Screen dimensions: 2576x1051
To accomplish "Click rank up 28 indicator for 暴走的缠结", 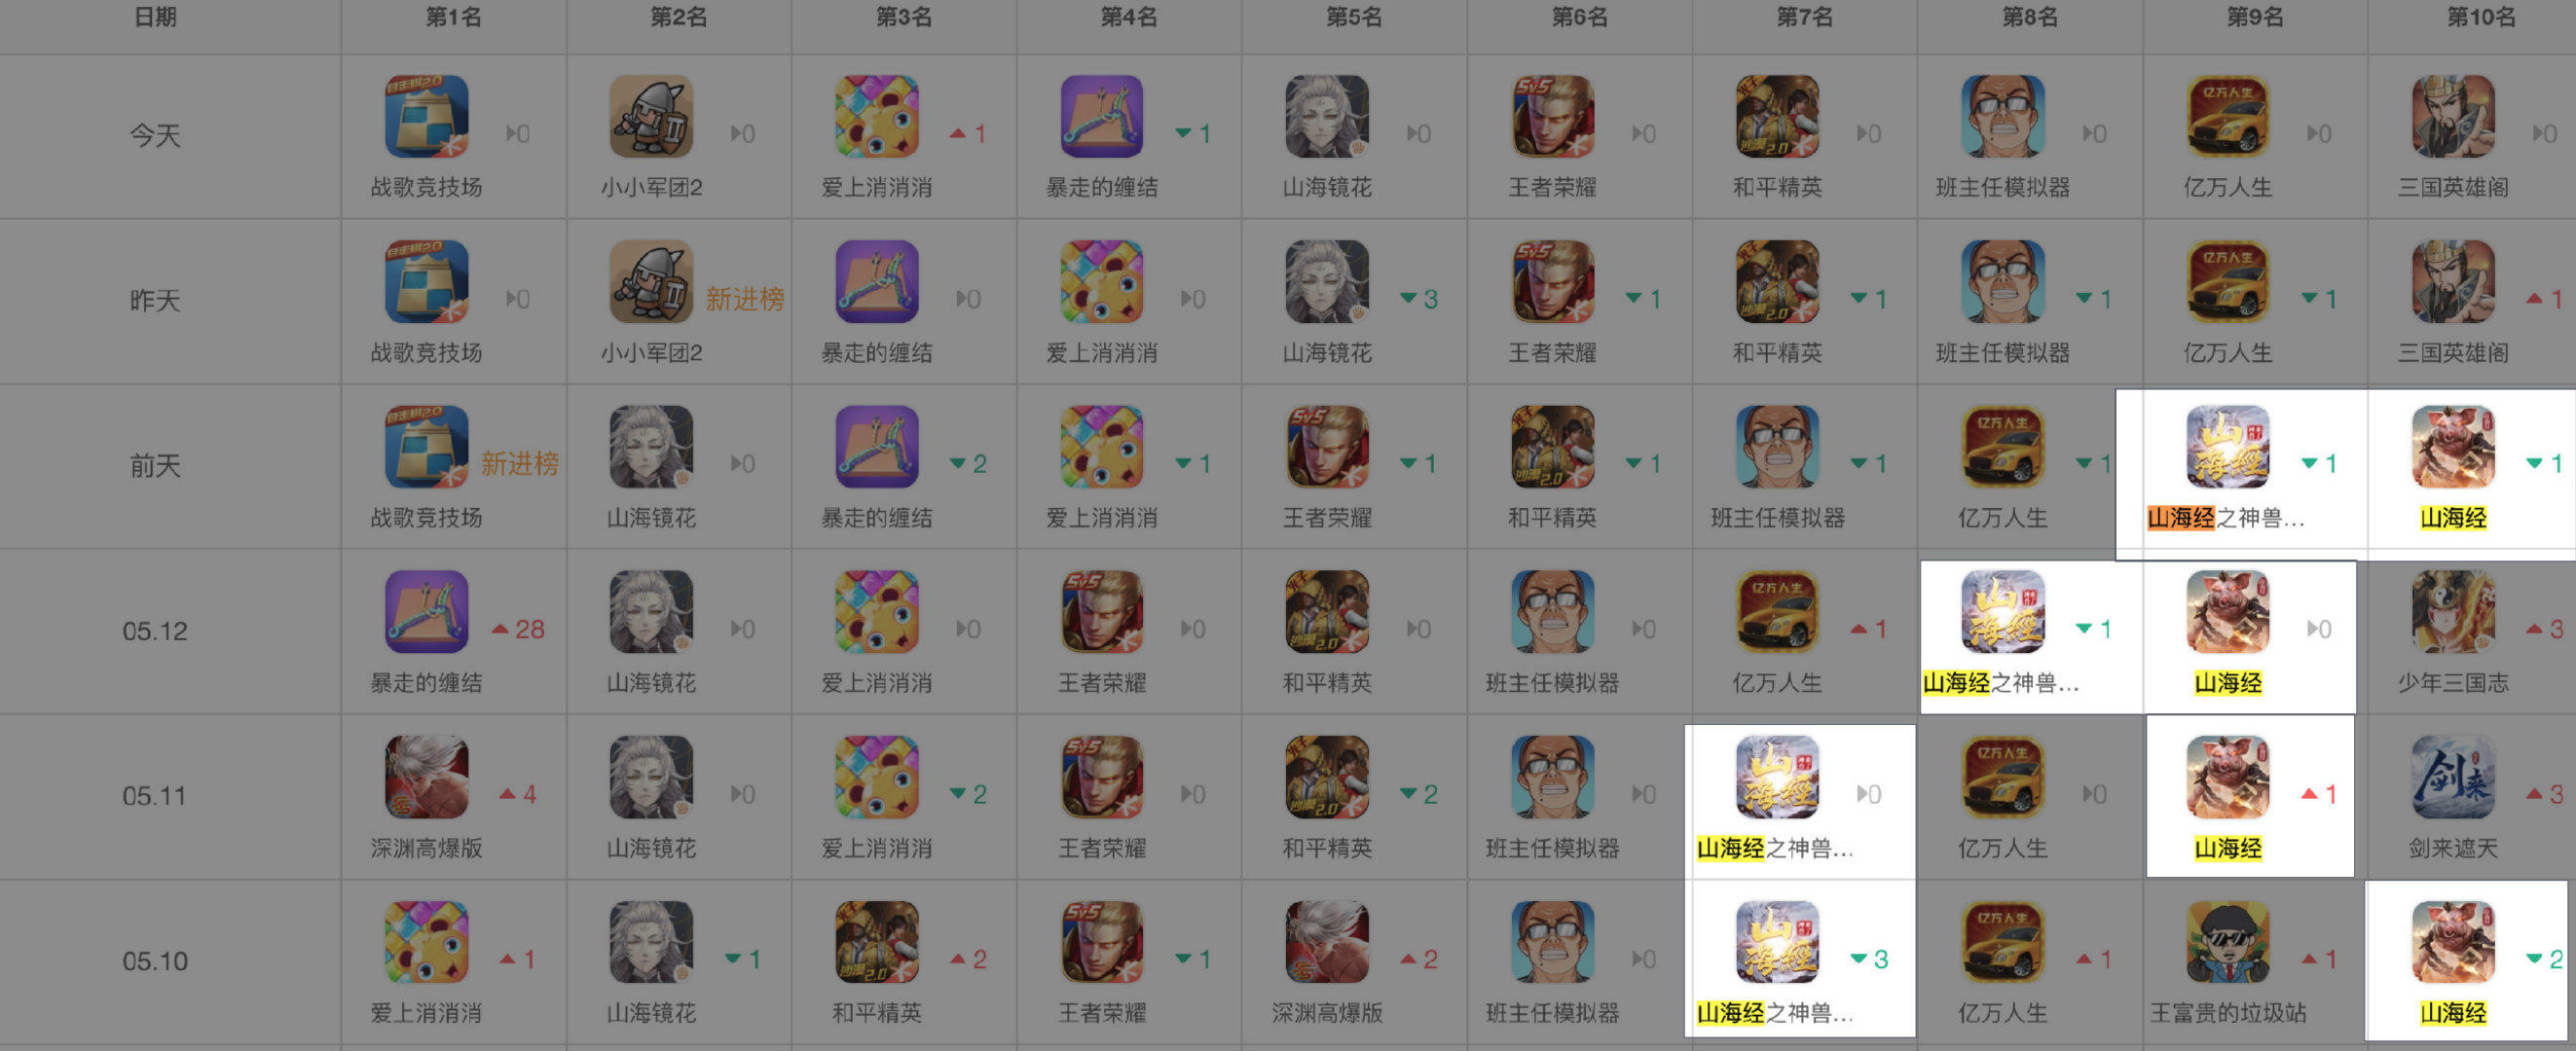I will [518, 629].
